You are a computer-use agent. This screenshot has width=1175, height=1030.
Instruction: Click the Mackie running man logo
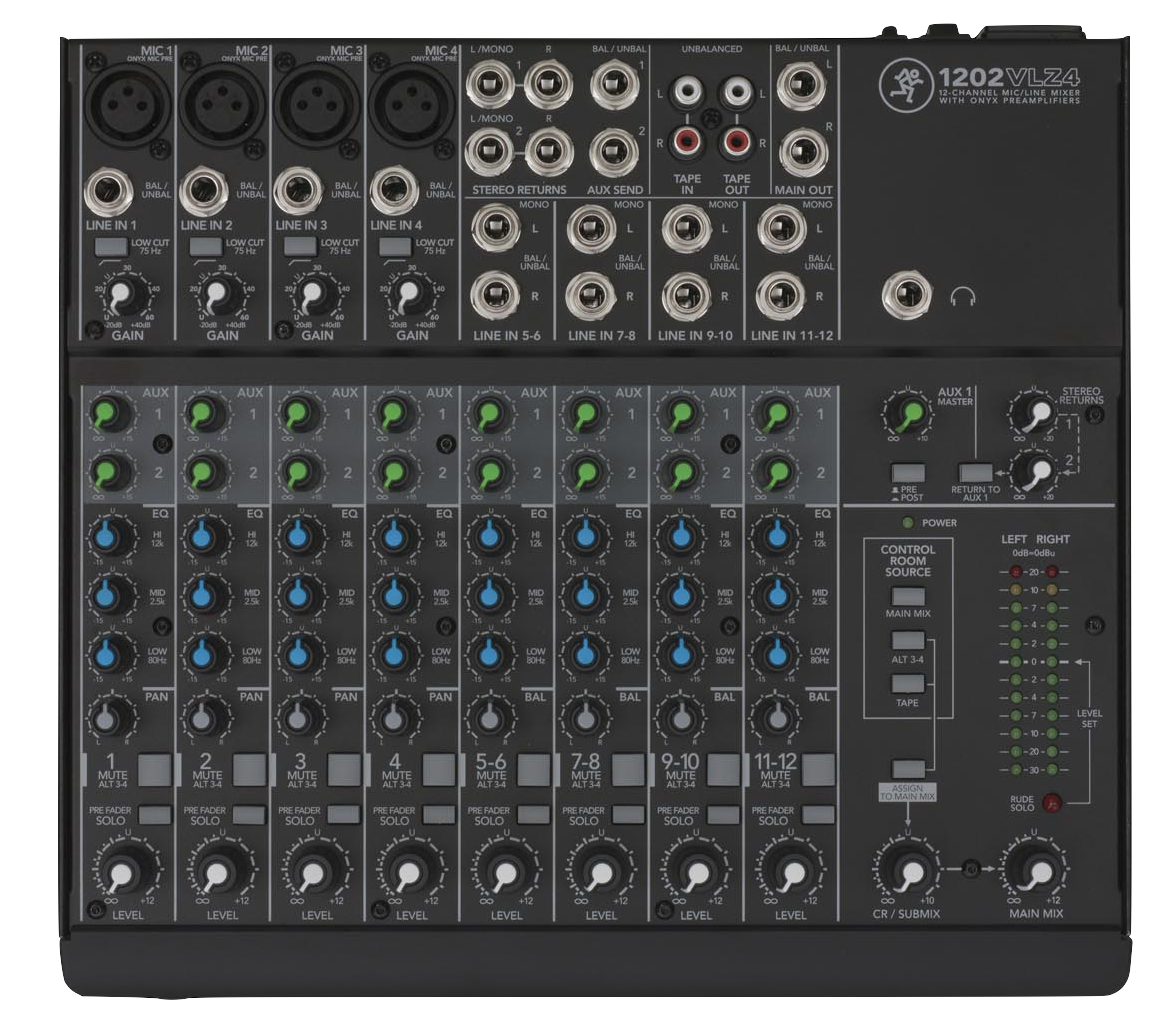pos(906,85)
